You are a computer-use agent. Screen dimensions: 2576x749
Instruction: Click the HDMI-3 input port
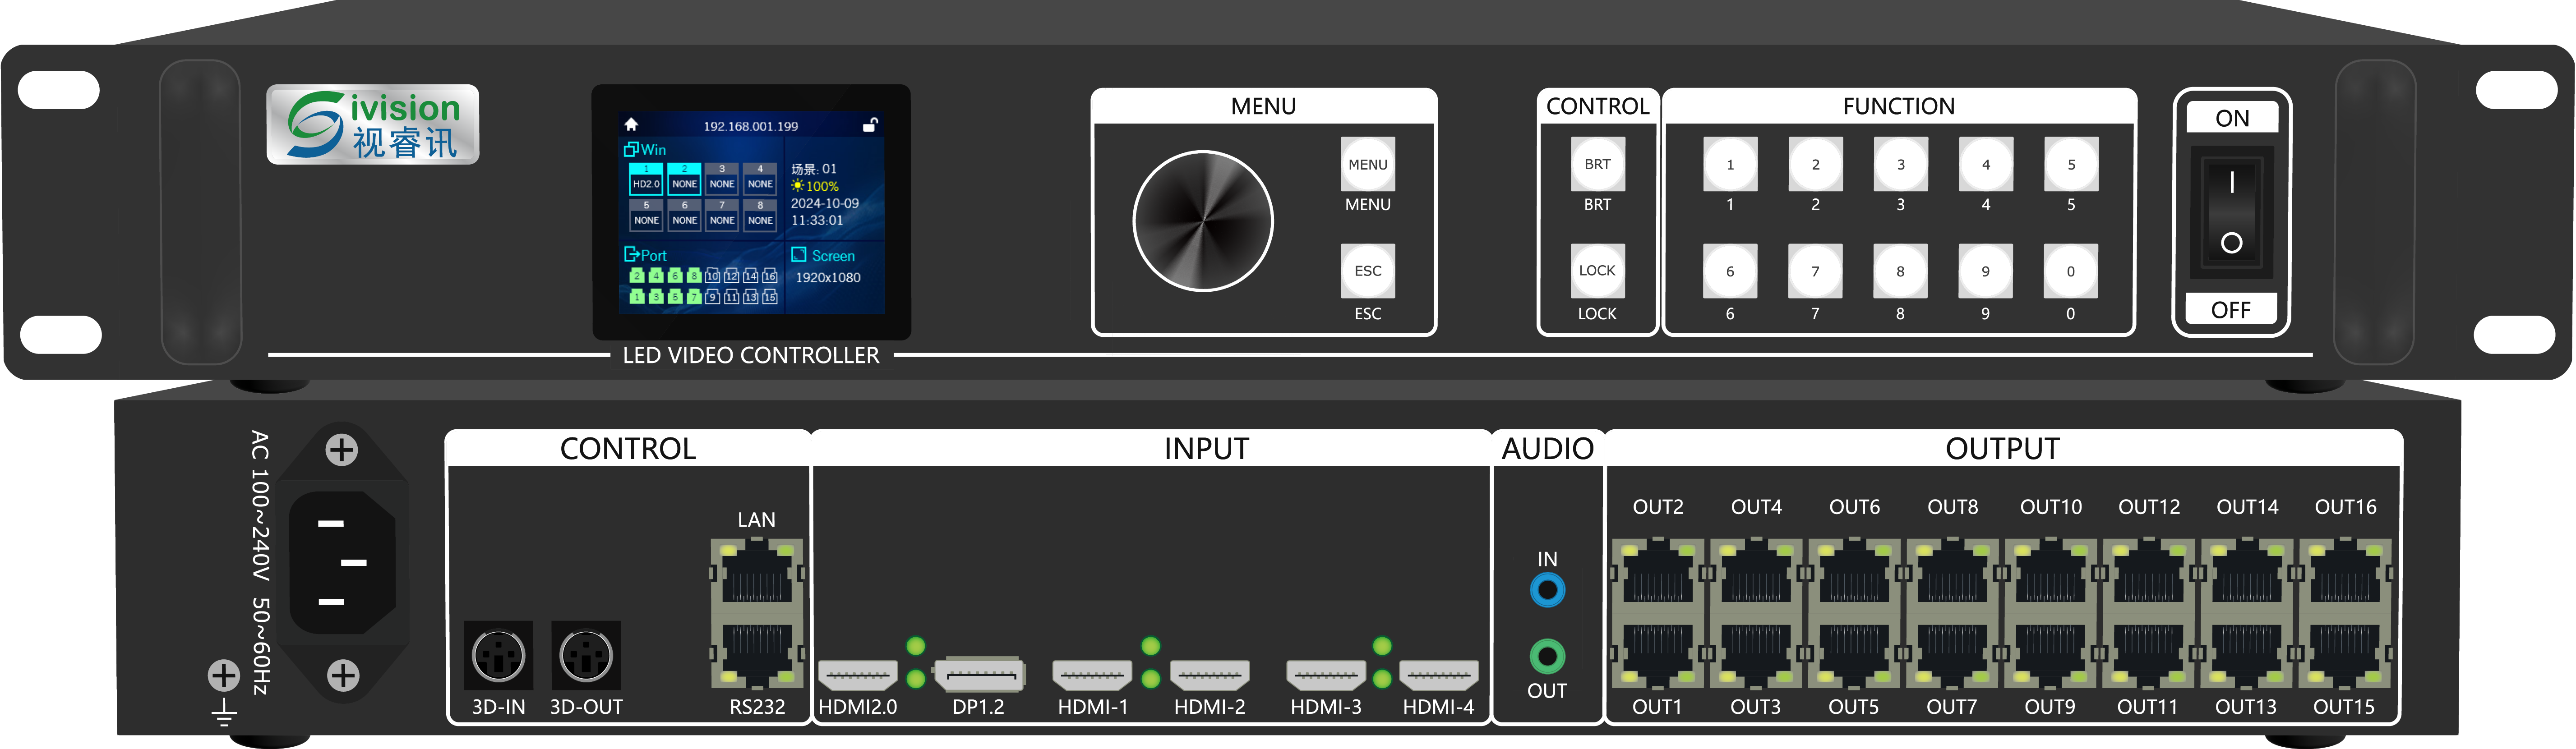[1325, 676]
